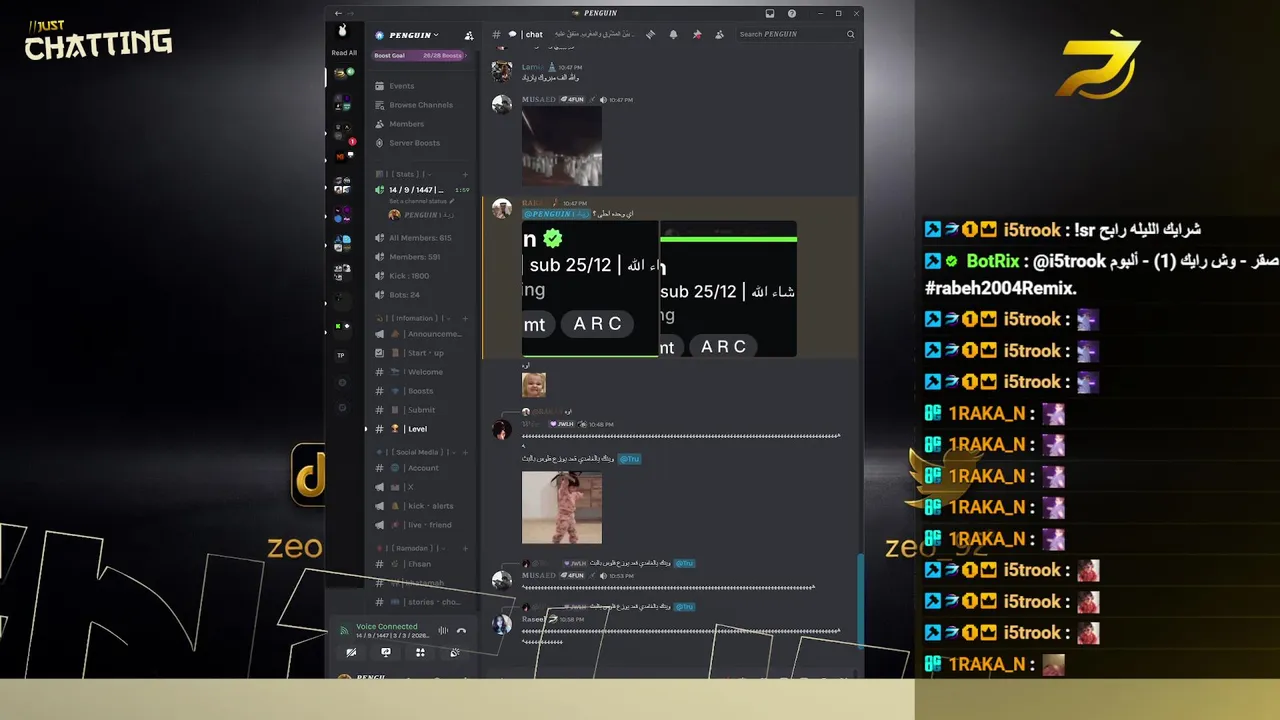This screenshot has height=720, width=1280.
Task: Open Discord help icon
Action: (792, 13)
